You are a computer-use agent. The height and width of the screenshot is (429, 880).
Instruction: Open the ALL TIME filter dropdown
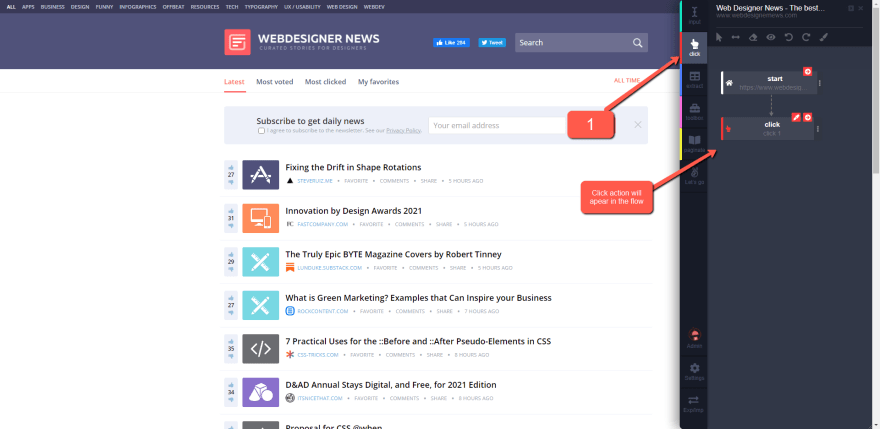click(628, 81)
